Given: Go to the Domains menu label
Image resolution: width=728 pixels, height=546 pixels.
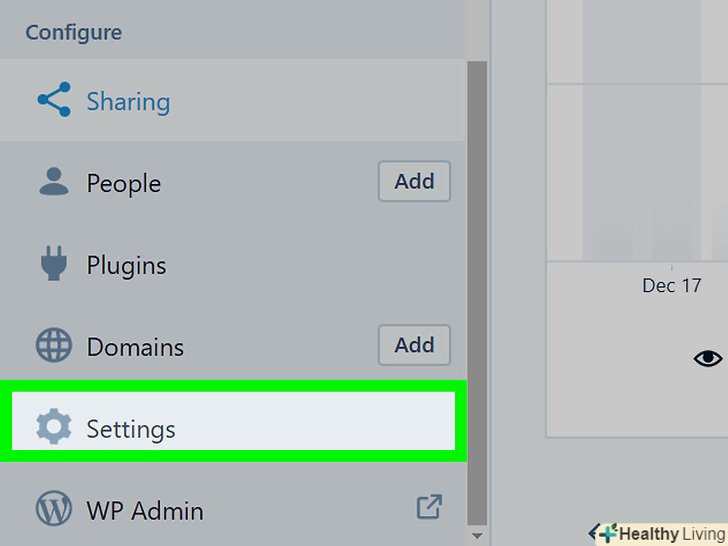Looking at the screenshot, I should pyautogui.click(x=135, y=348).
